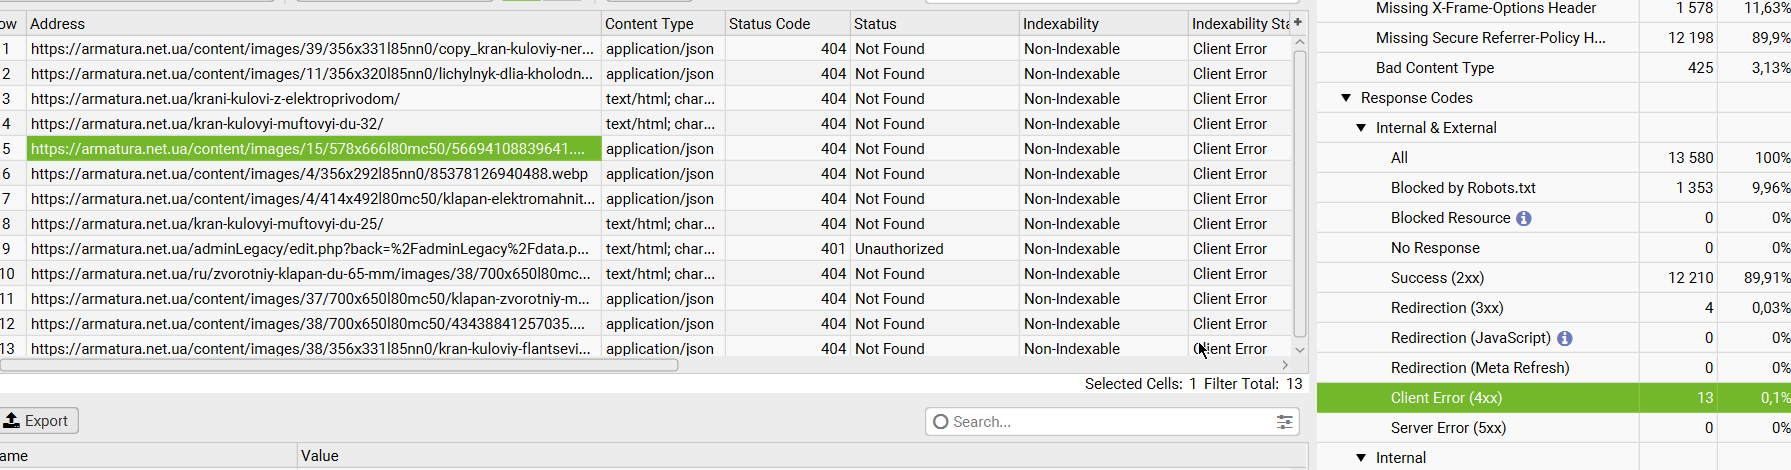
Task: Select URL klapan-elektromahnit in row 7
Action: (313, 199)
